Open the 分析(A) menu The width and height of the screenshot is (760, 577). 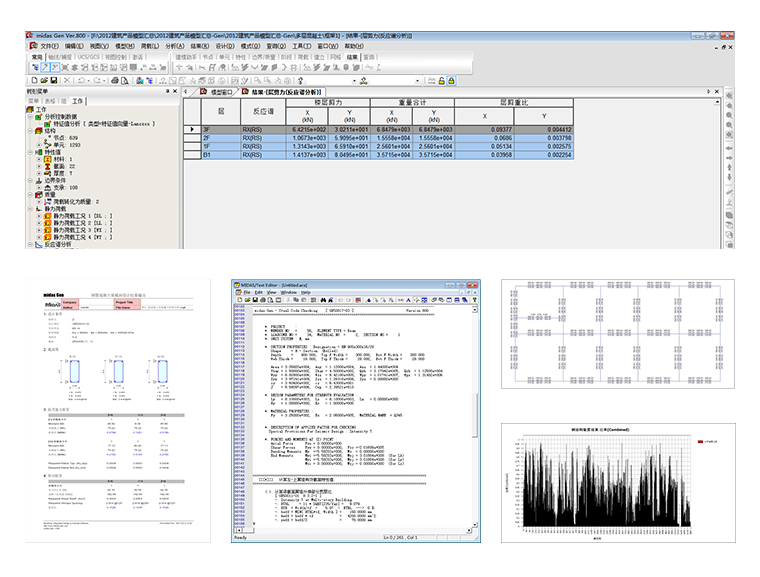click(174, 46)
